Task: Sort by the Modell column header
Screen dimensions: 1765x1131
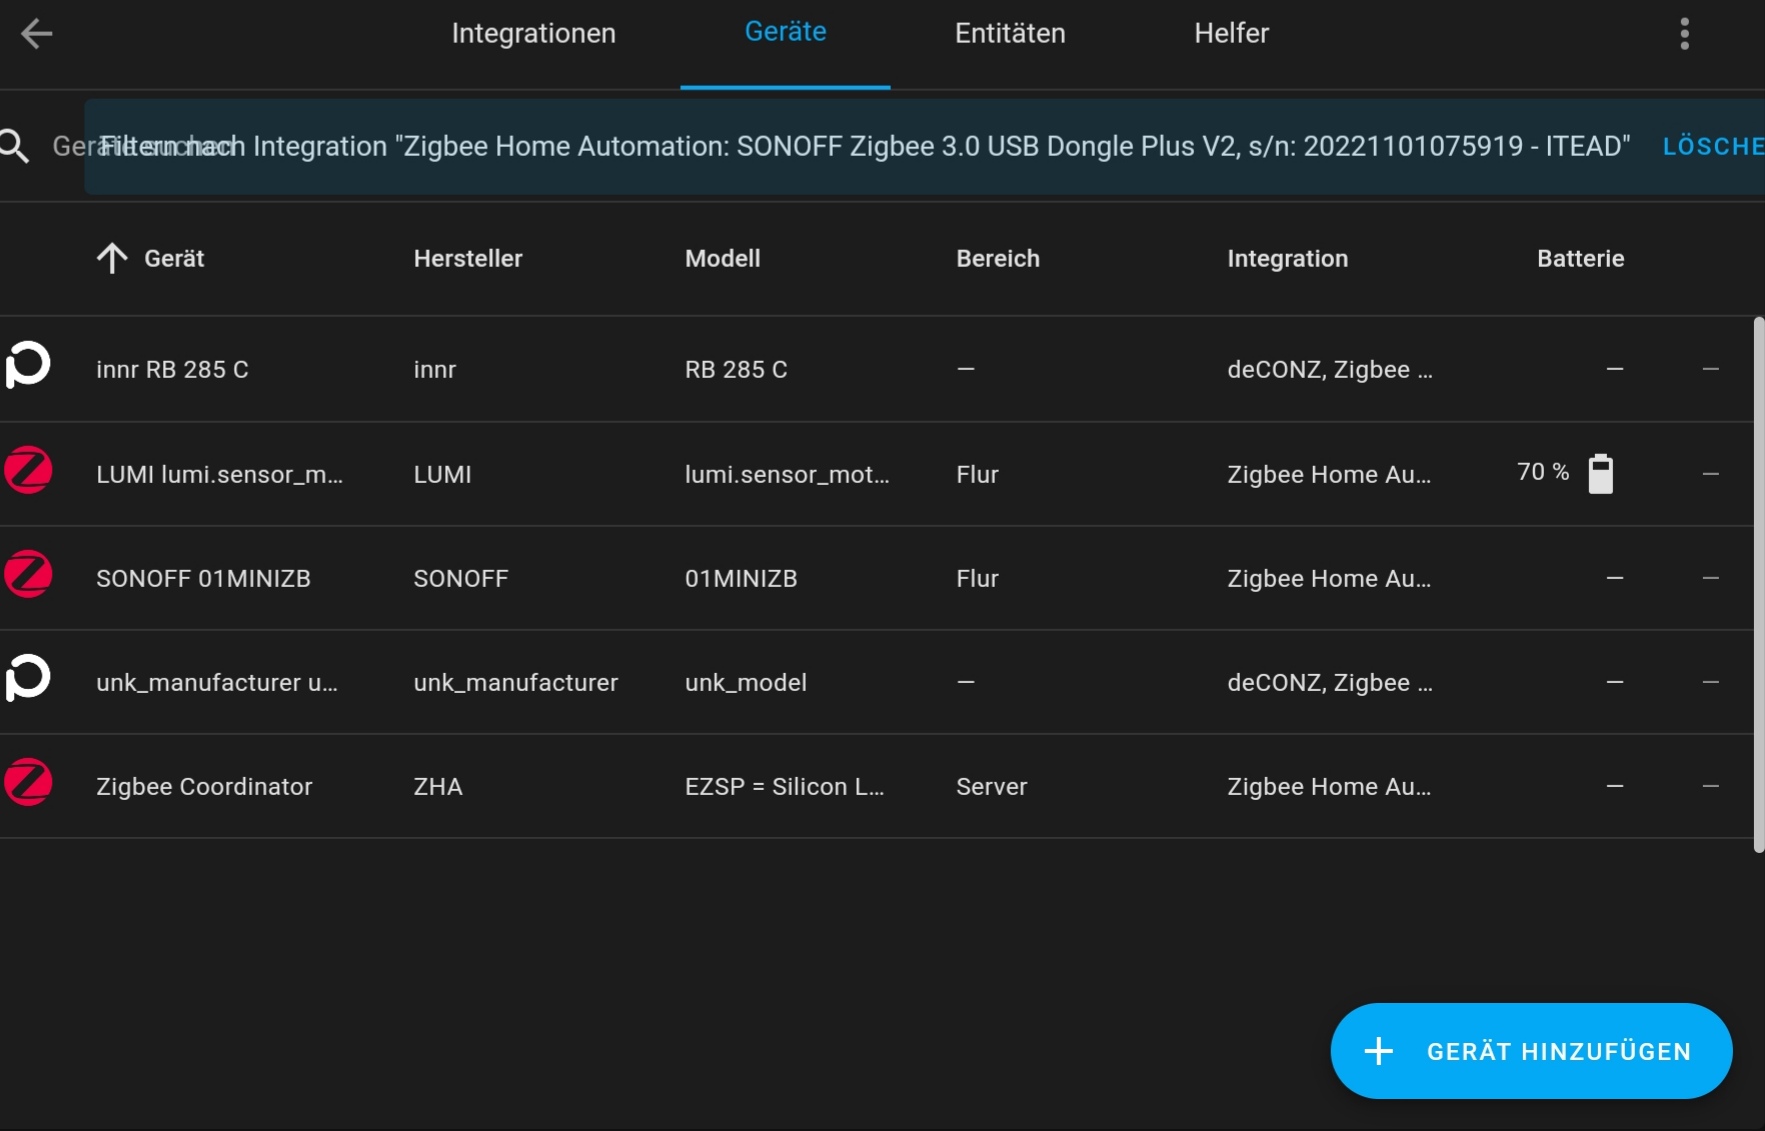Action: (x=722, y=259)
